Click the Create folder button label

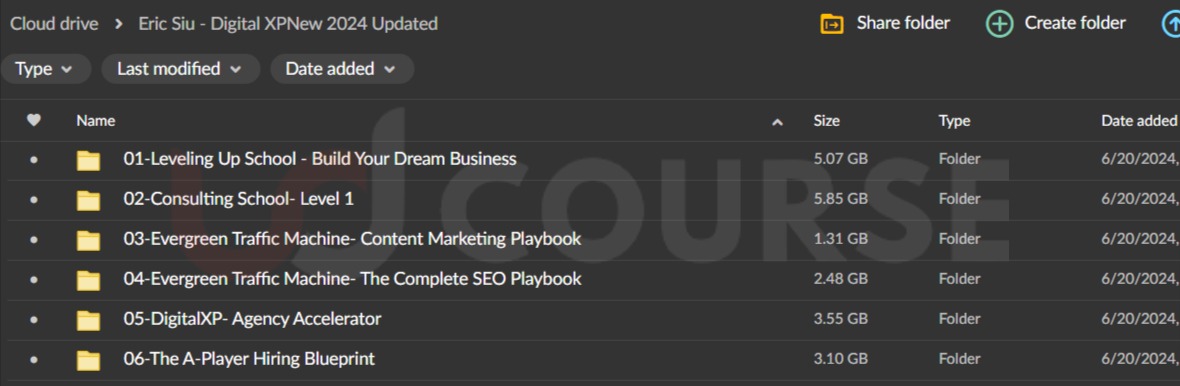click(x=1075, y=23)
